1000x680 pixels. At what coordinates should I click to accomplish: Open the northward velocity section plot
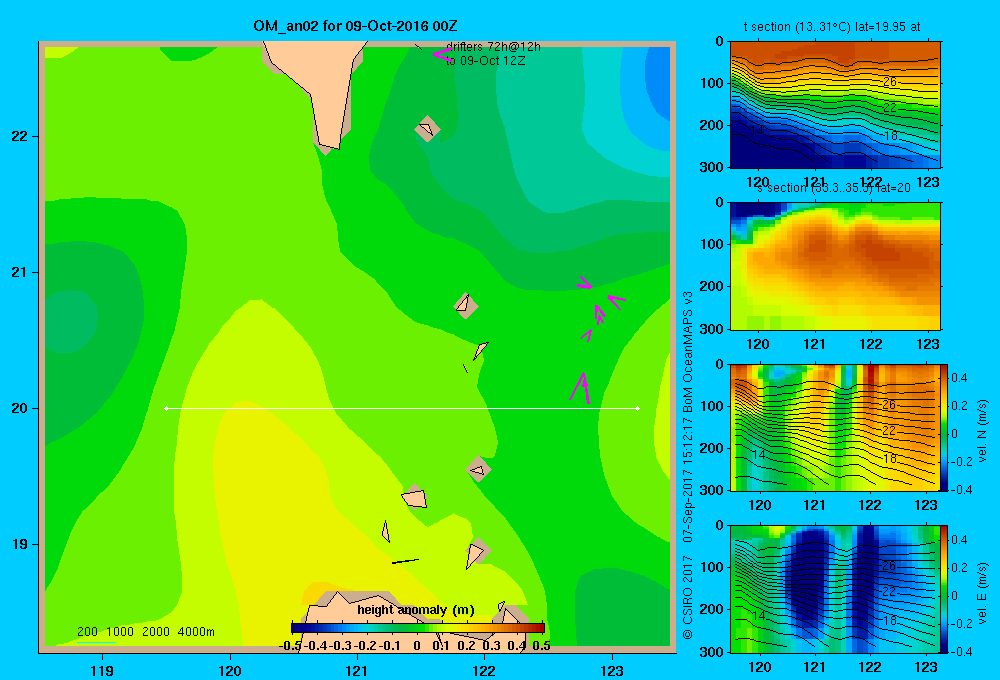[835, 427]
